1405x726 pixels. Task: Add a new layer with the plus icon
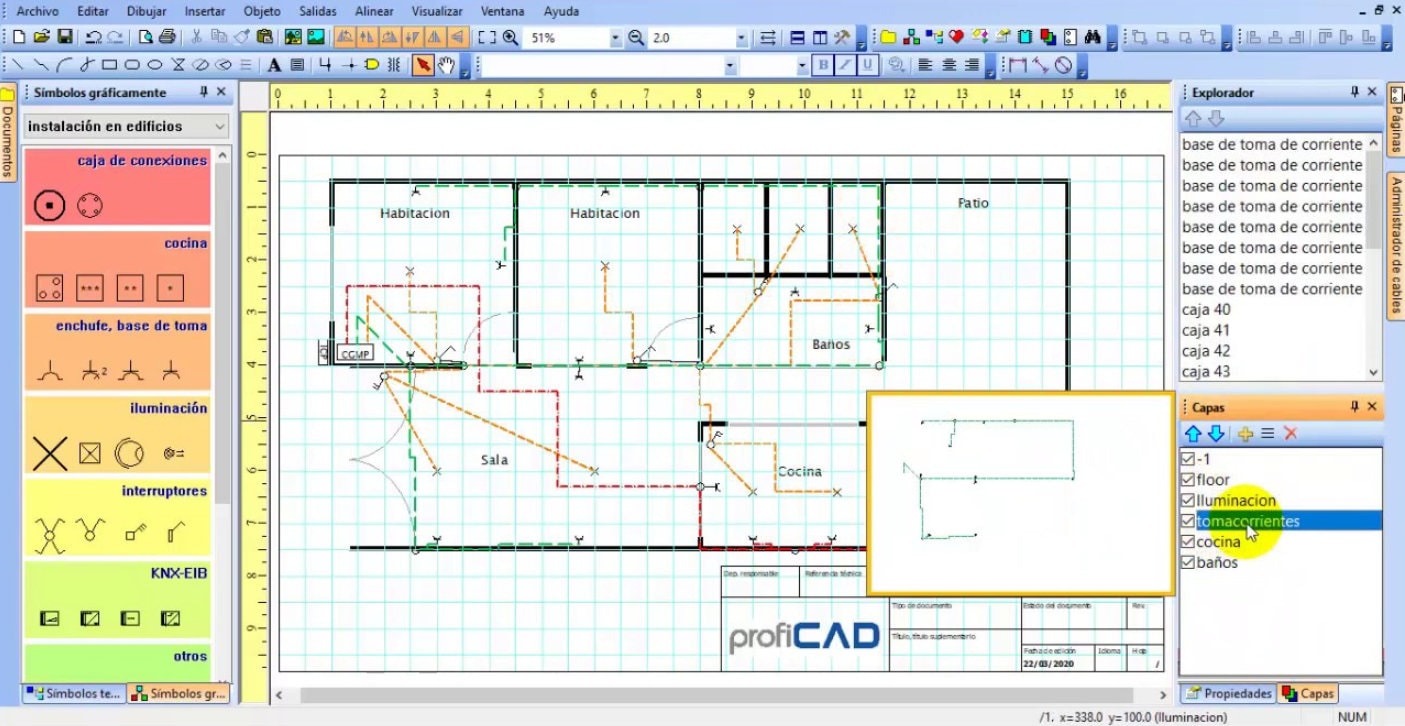click(x=1246, y=434)
